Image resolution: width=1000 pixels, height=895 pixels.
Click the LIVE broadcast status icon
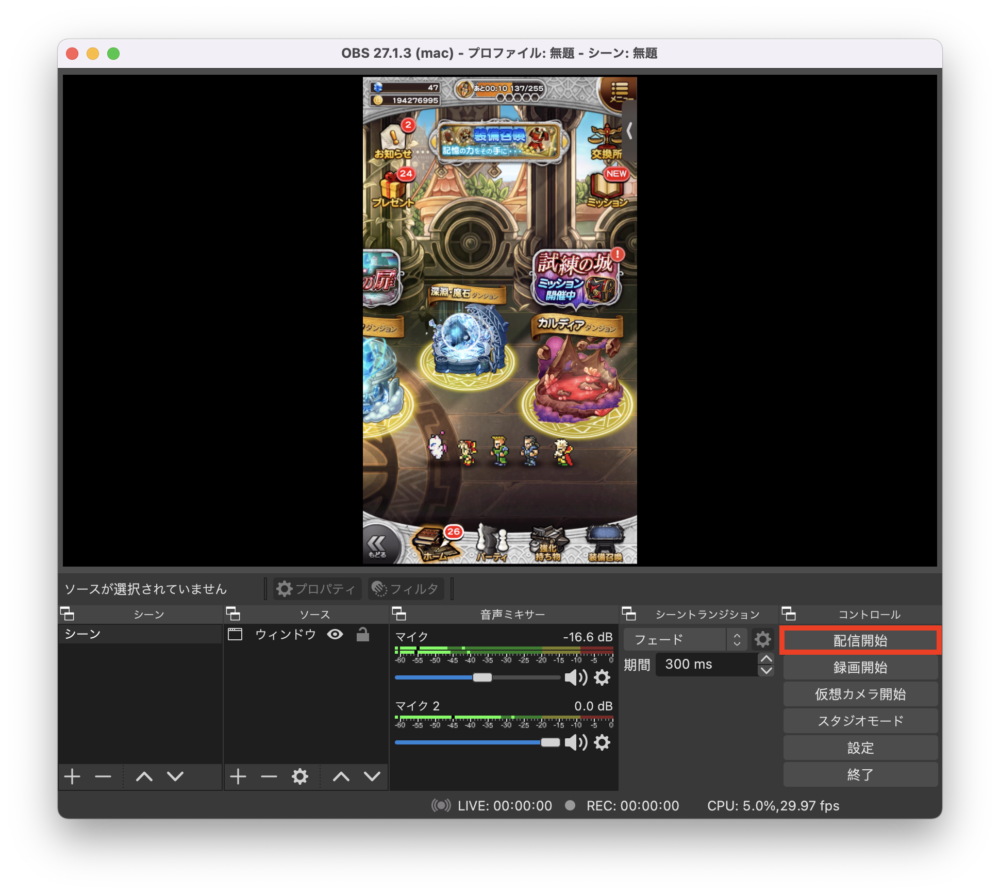click(x=441, y=806)
